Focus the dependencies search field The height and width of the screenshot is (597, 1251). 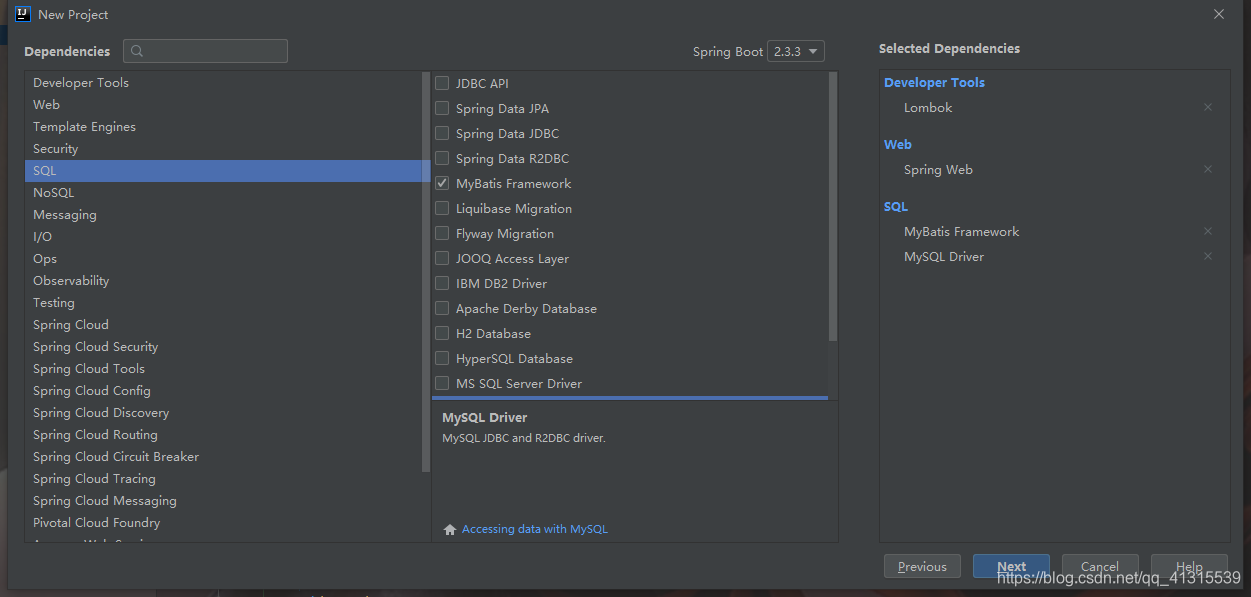205,51
